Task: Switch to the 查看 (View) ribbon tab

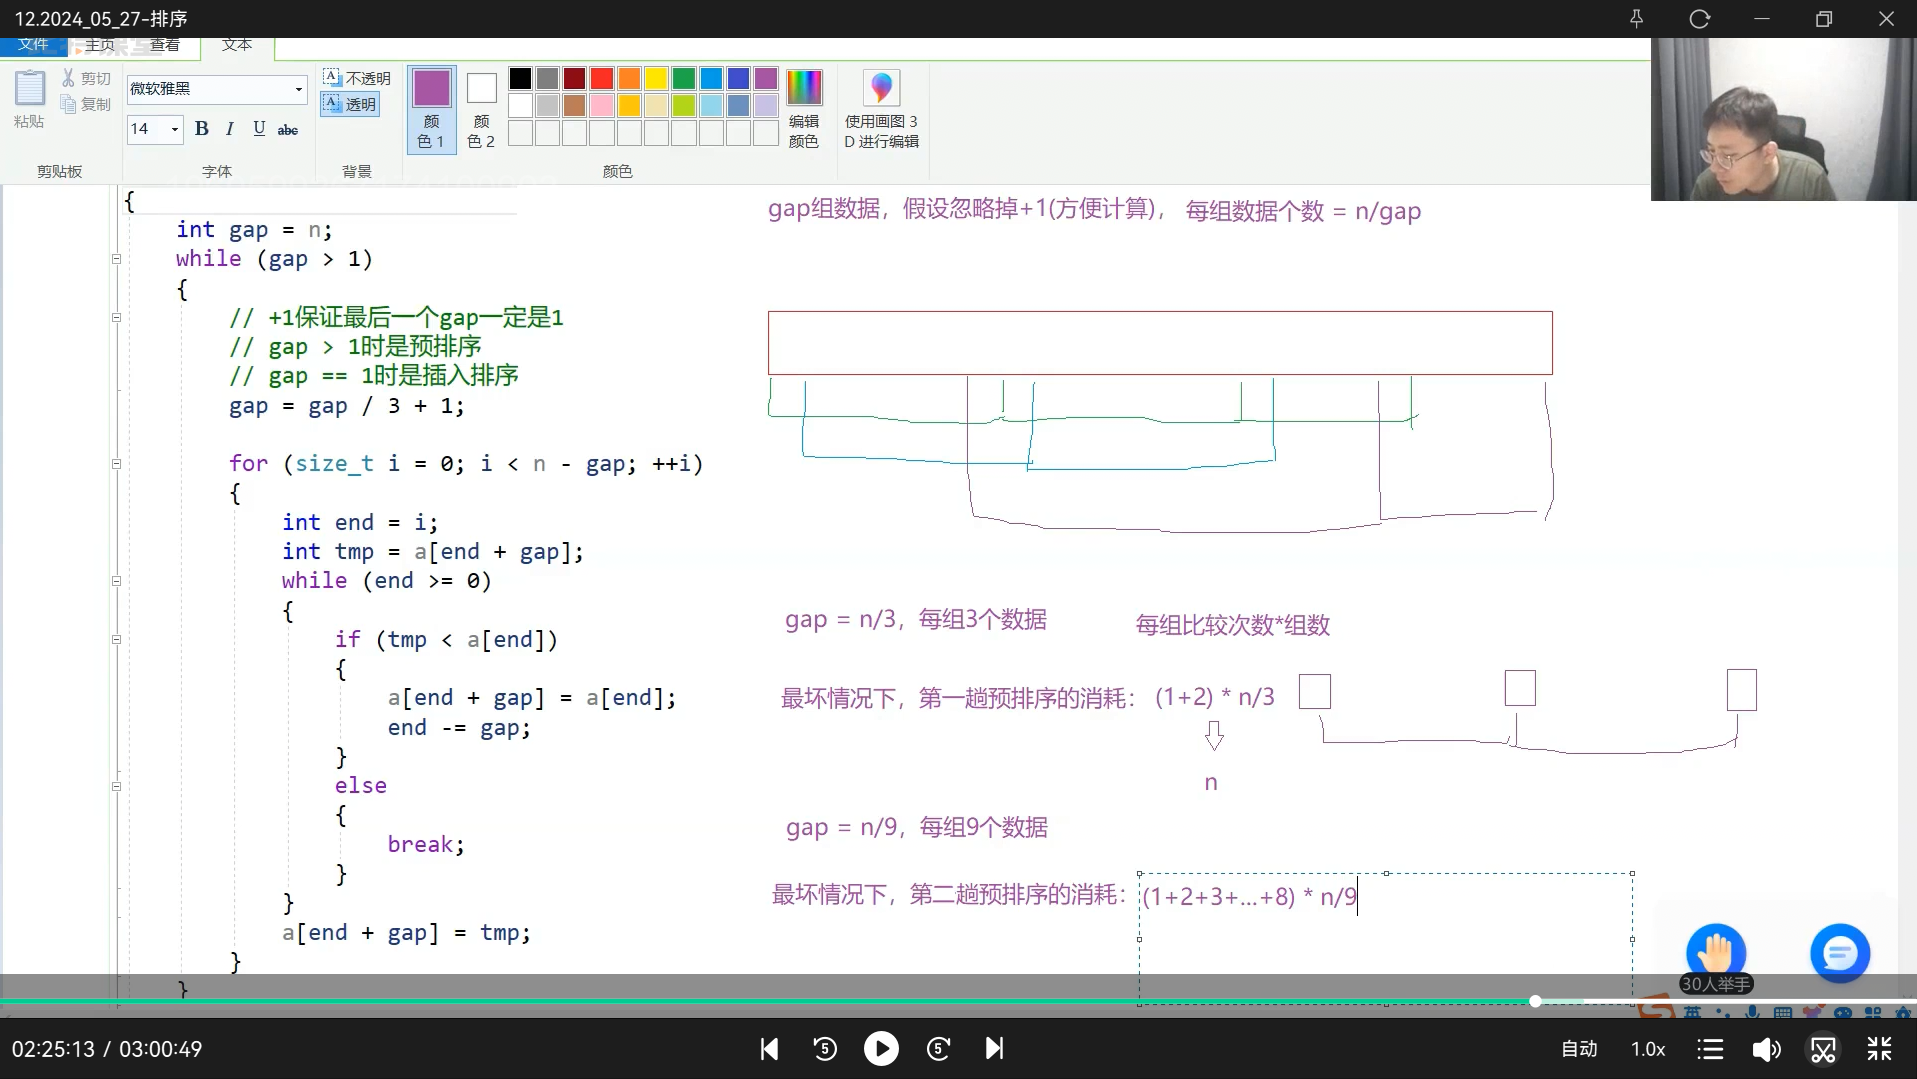Action: 165,45
